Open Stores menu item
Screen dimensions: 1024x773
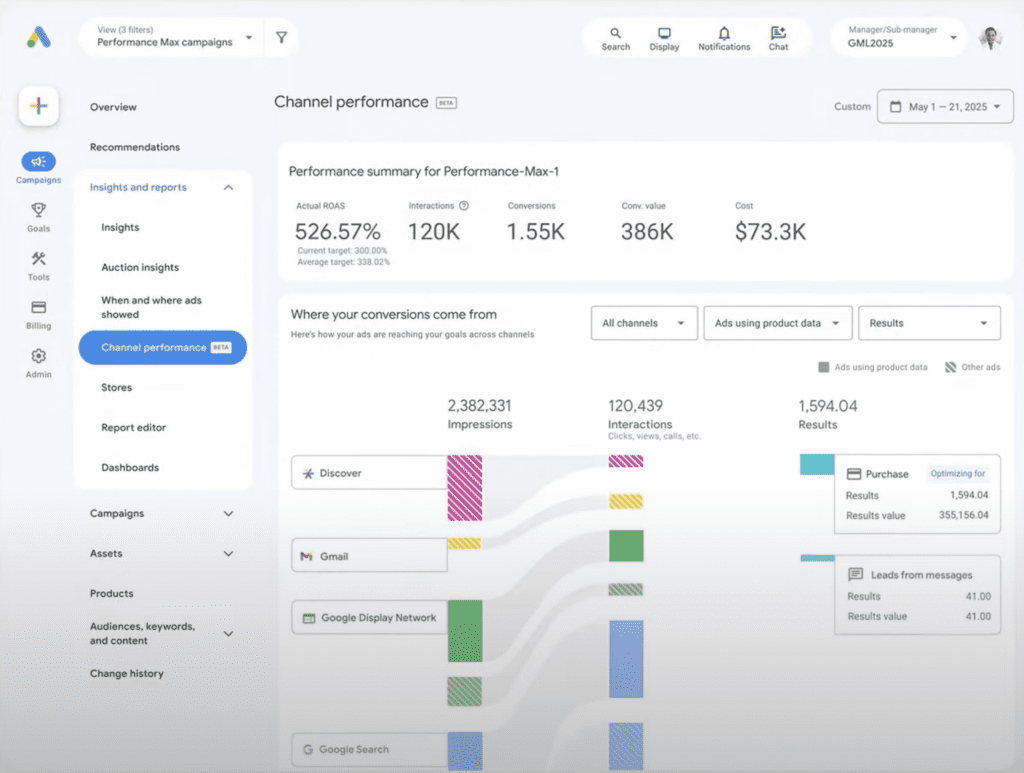(x=116, y=387)
